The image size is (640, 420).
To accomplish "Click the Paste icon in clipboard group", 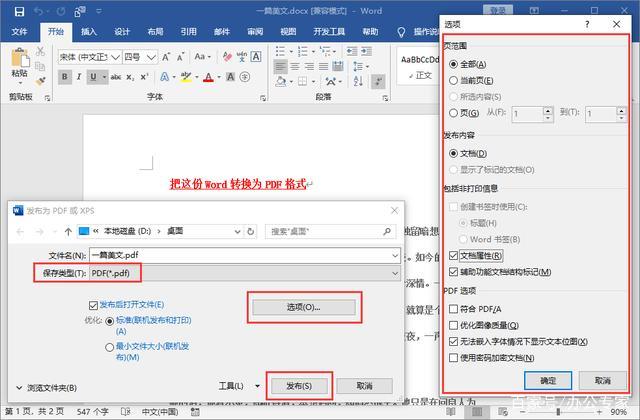I will click(x=20, y=58).
